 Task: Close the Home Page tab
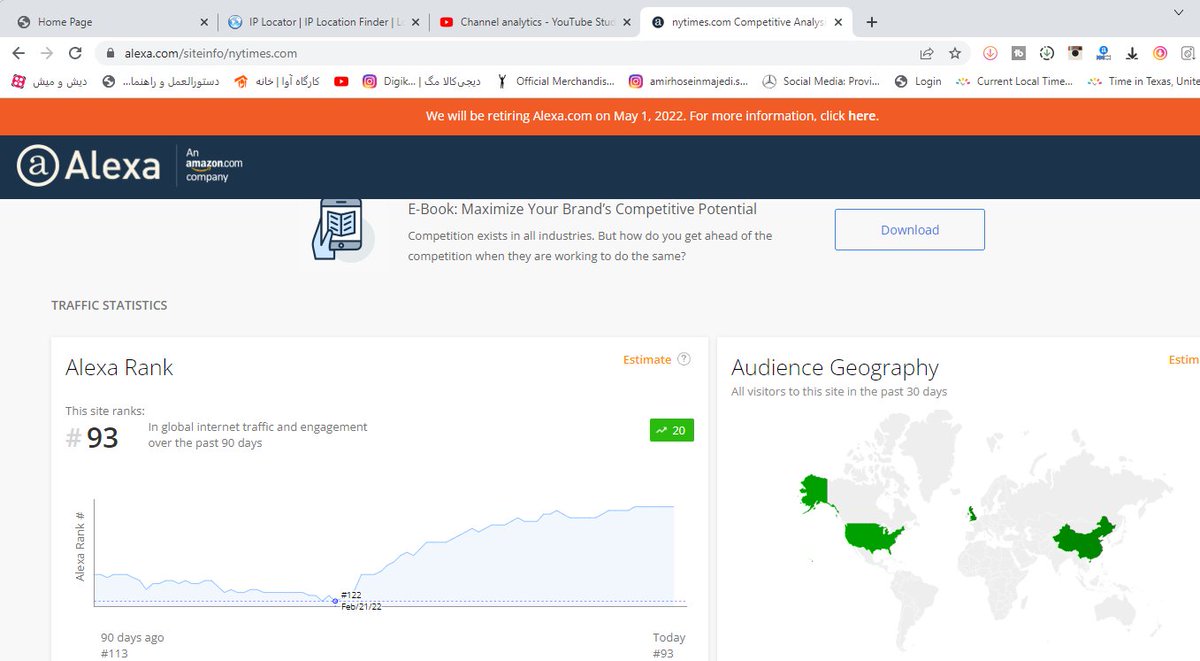[204, 22]
